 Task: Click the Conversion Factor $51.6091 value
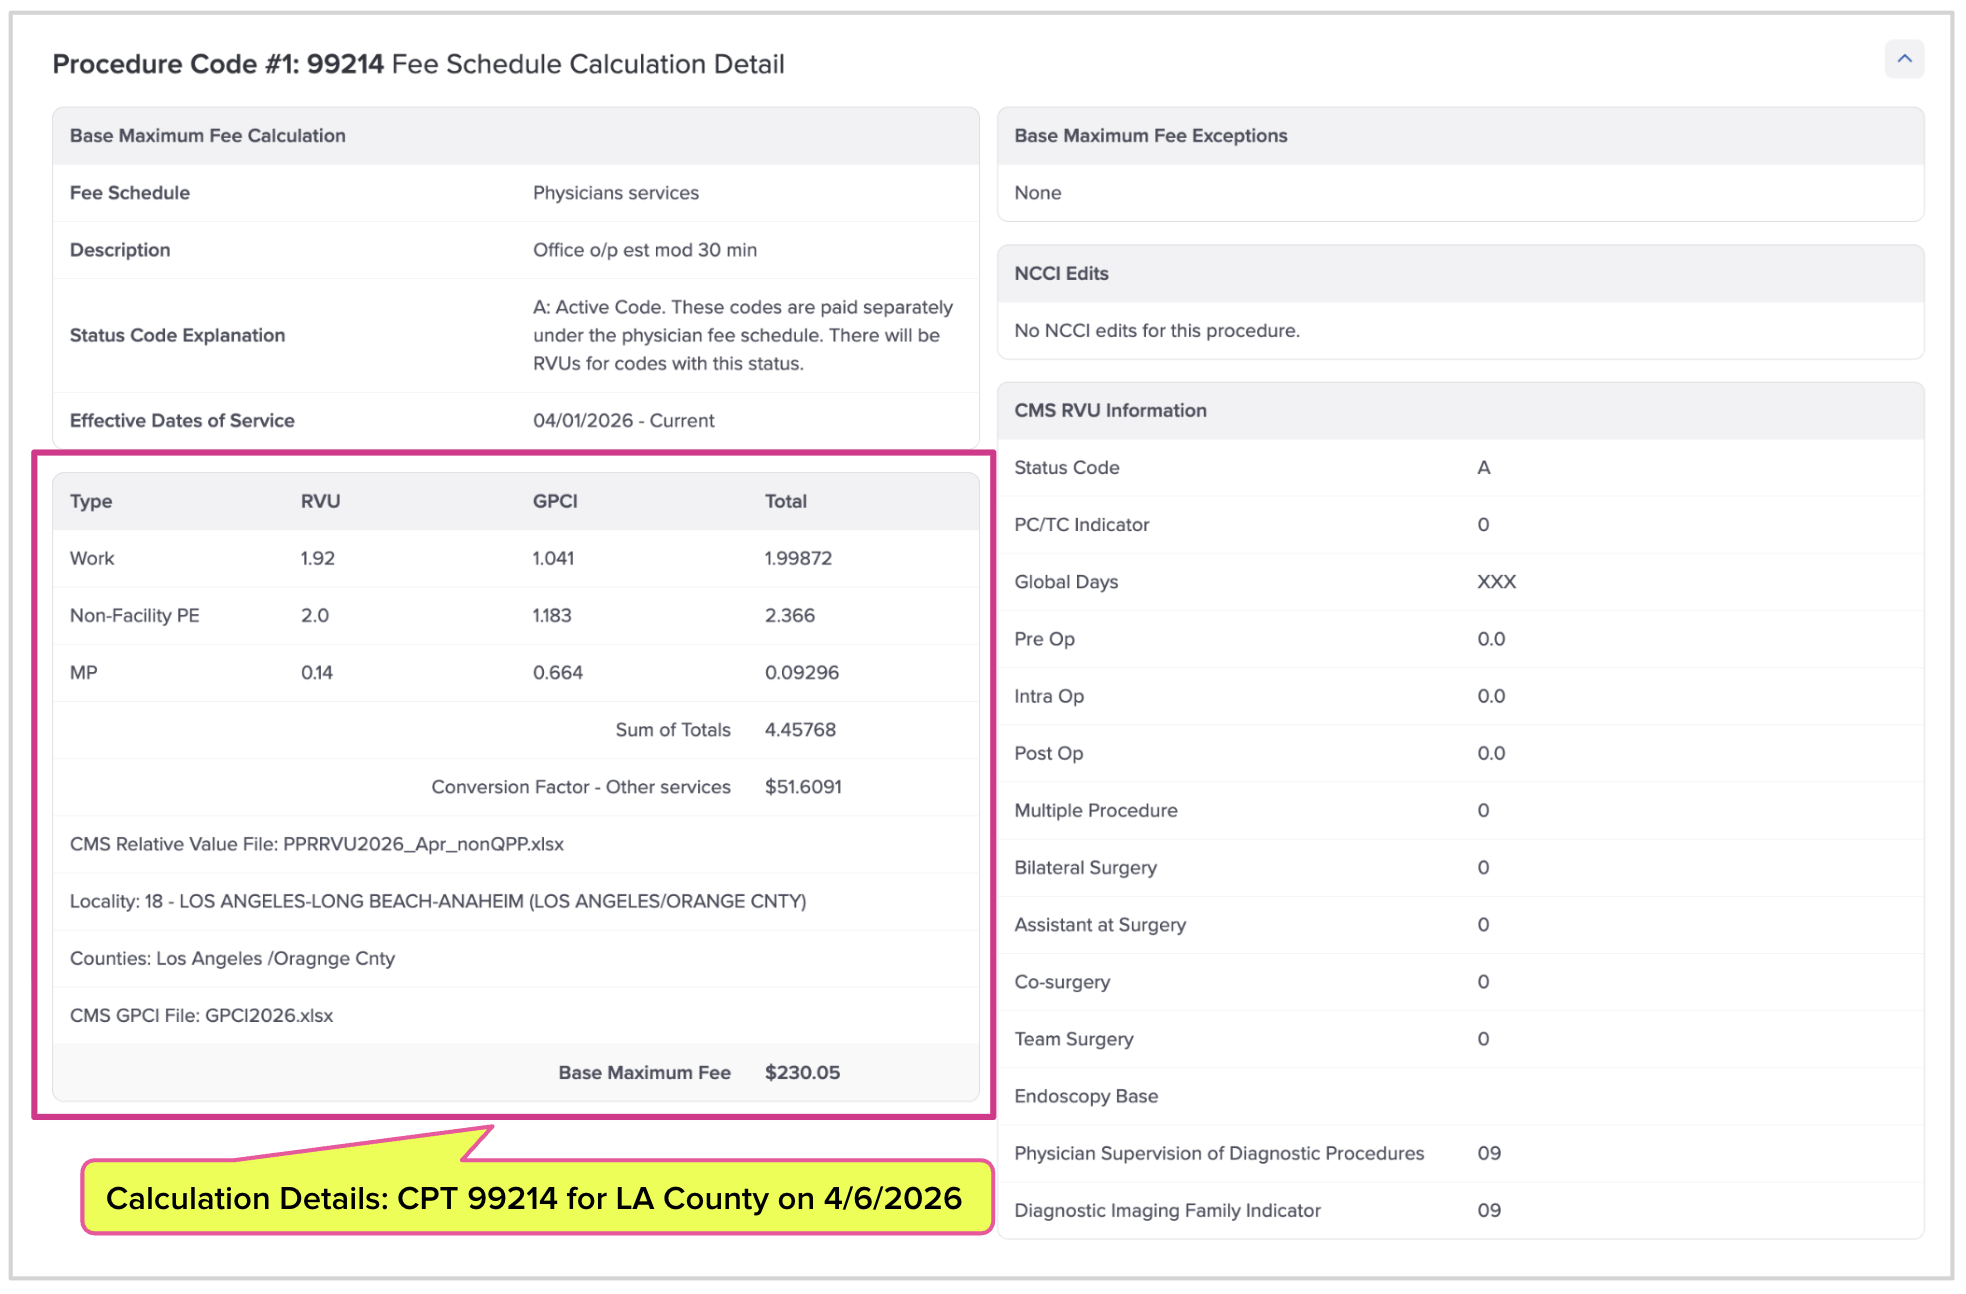click(803, 787)
